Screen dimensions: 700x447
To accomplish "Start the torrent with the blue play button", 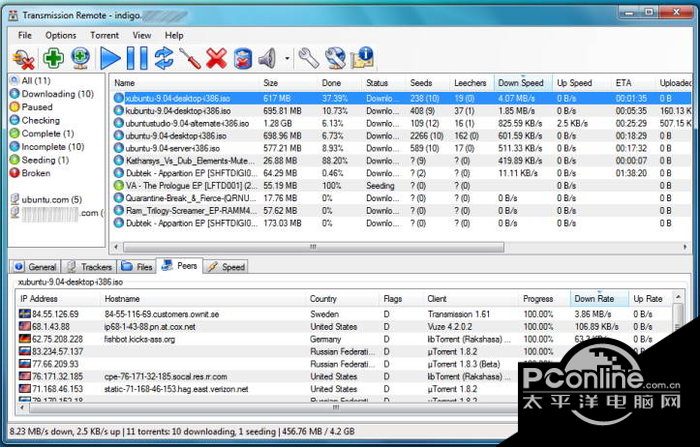I will click(110, 58).
